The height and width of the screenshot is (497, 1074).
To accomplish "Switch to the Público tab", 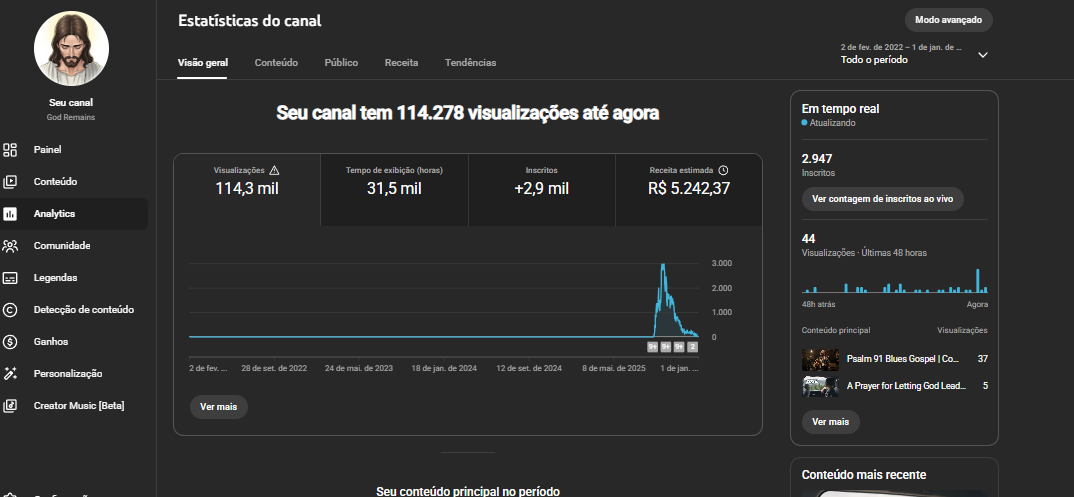I will [x=341, y=62].
